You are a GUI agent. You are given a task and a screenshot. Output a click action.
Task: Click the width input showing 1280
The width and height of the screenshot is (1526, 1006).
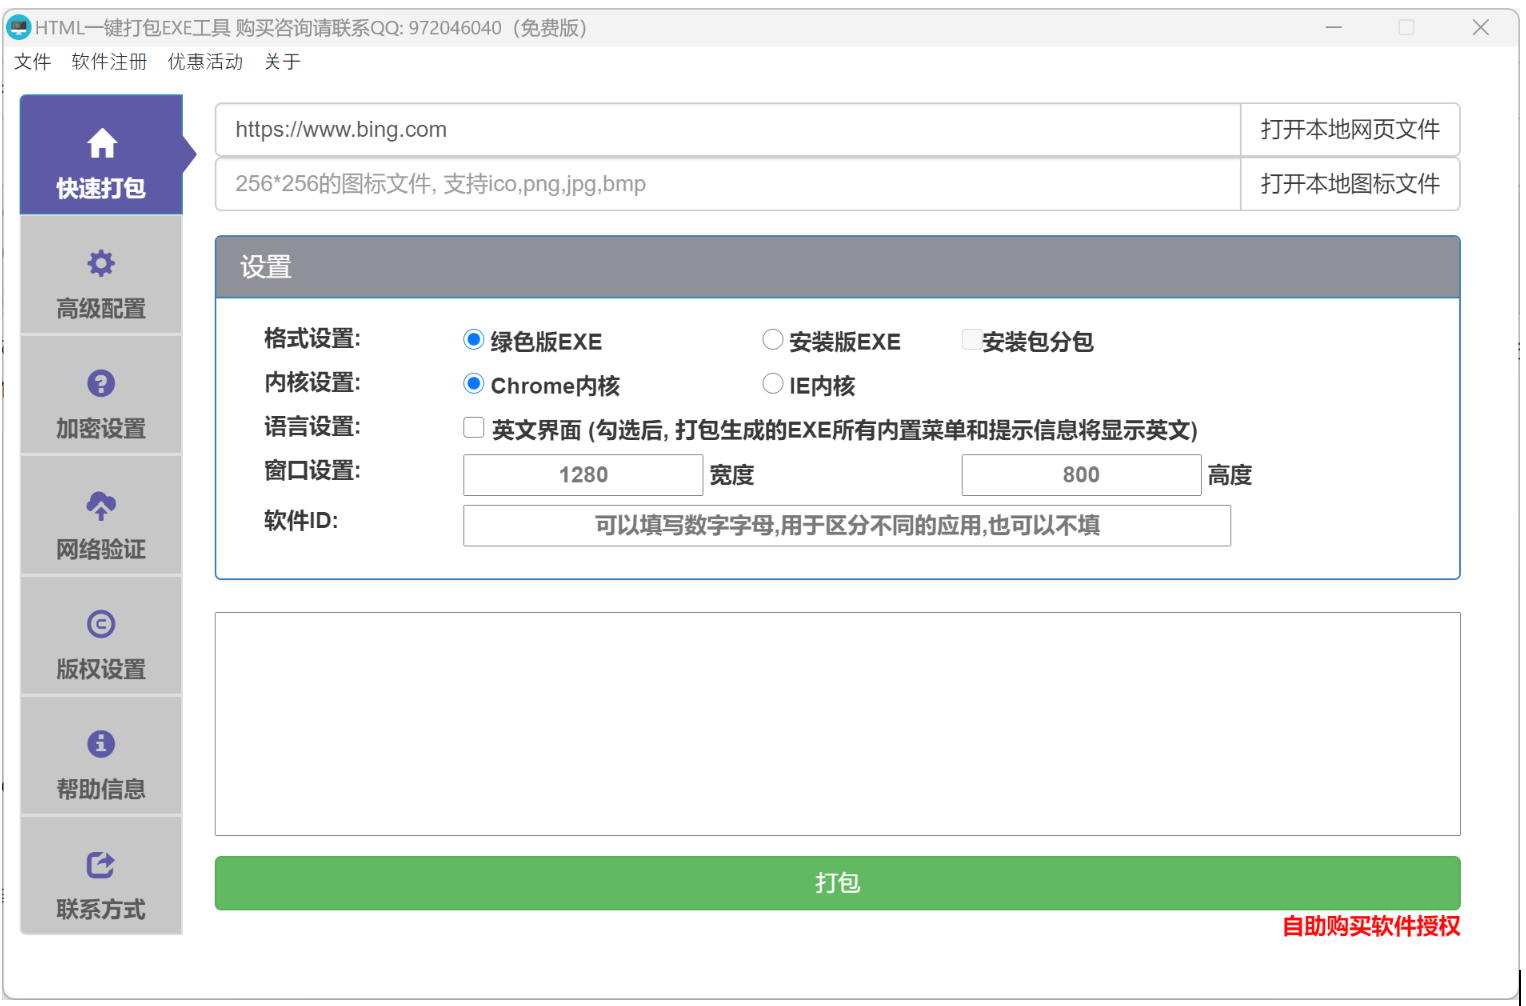(x=583, y=474)
